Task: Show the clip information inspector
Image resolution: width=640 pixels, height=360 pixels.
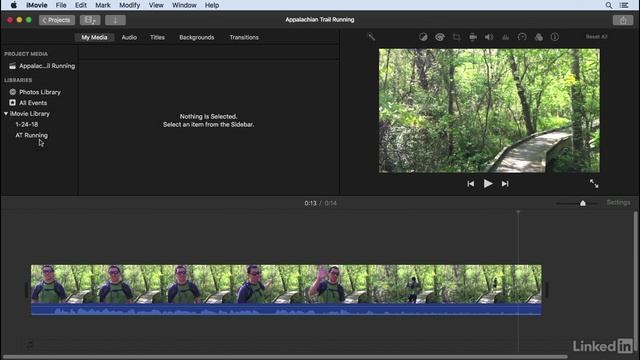Action: (555, 37)
